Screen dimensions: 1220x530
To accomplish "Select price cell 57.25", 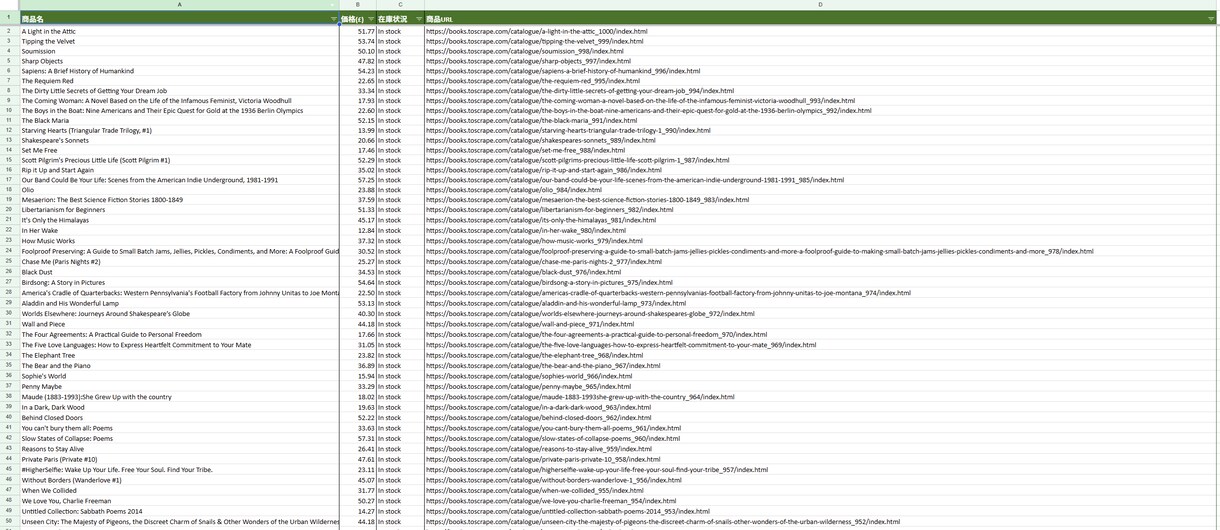I will coord(358,180).
